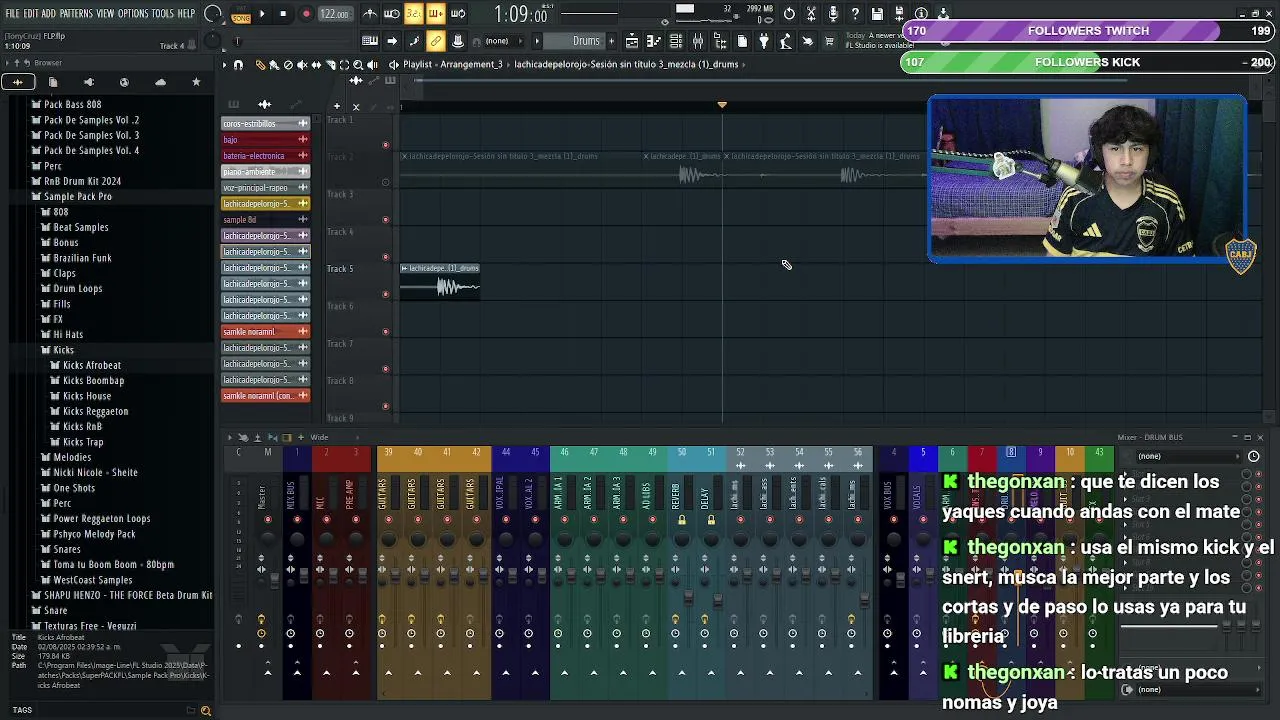The width and height of the screenshot is (1280, 720).
Task: Mute Track 1 in the playlist
Action: pyautogui.click(x=386, y=145)
